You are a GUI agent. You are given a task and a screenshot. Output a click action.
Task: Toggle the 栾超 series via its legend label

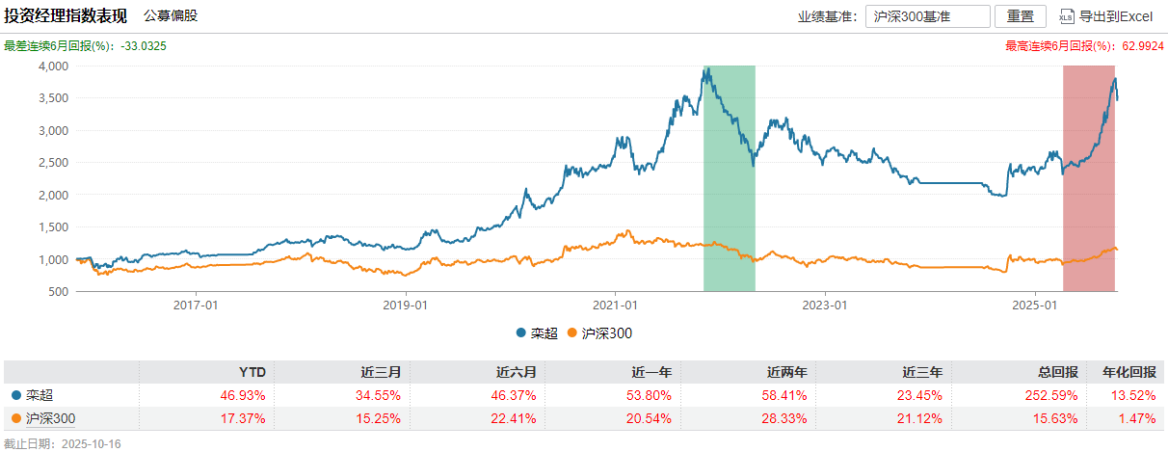543,333
